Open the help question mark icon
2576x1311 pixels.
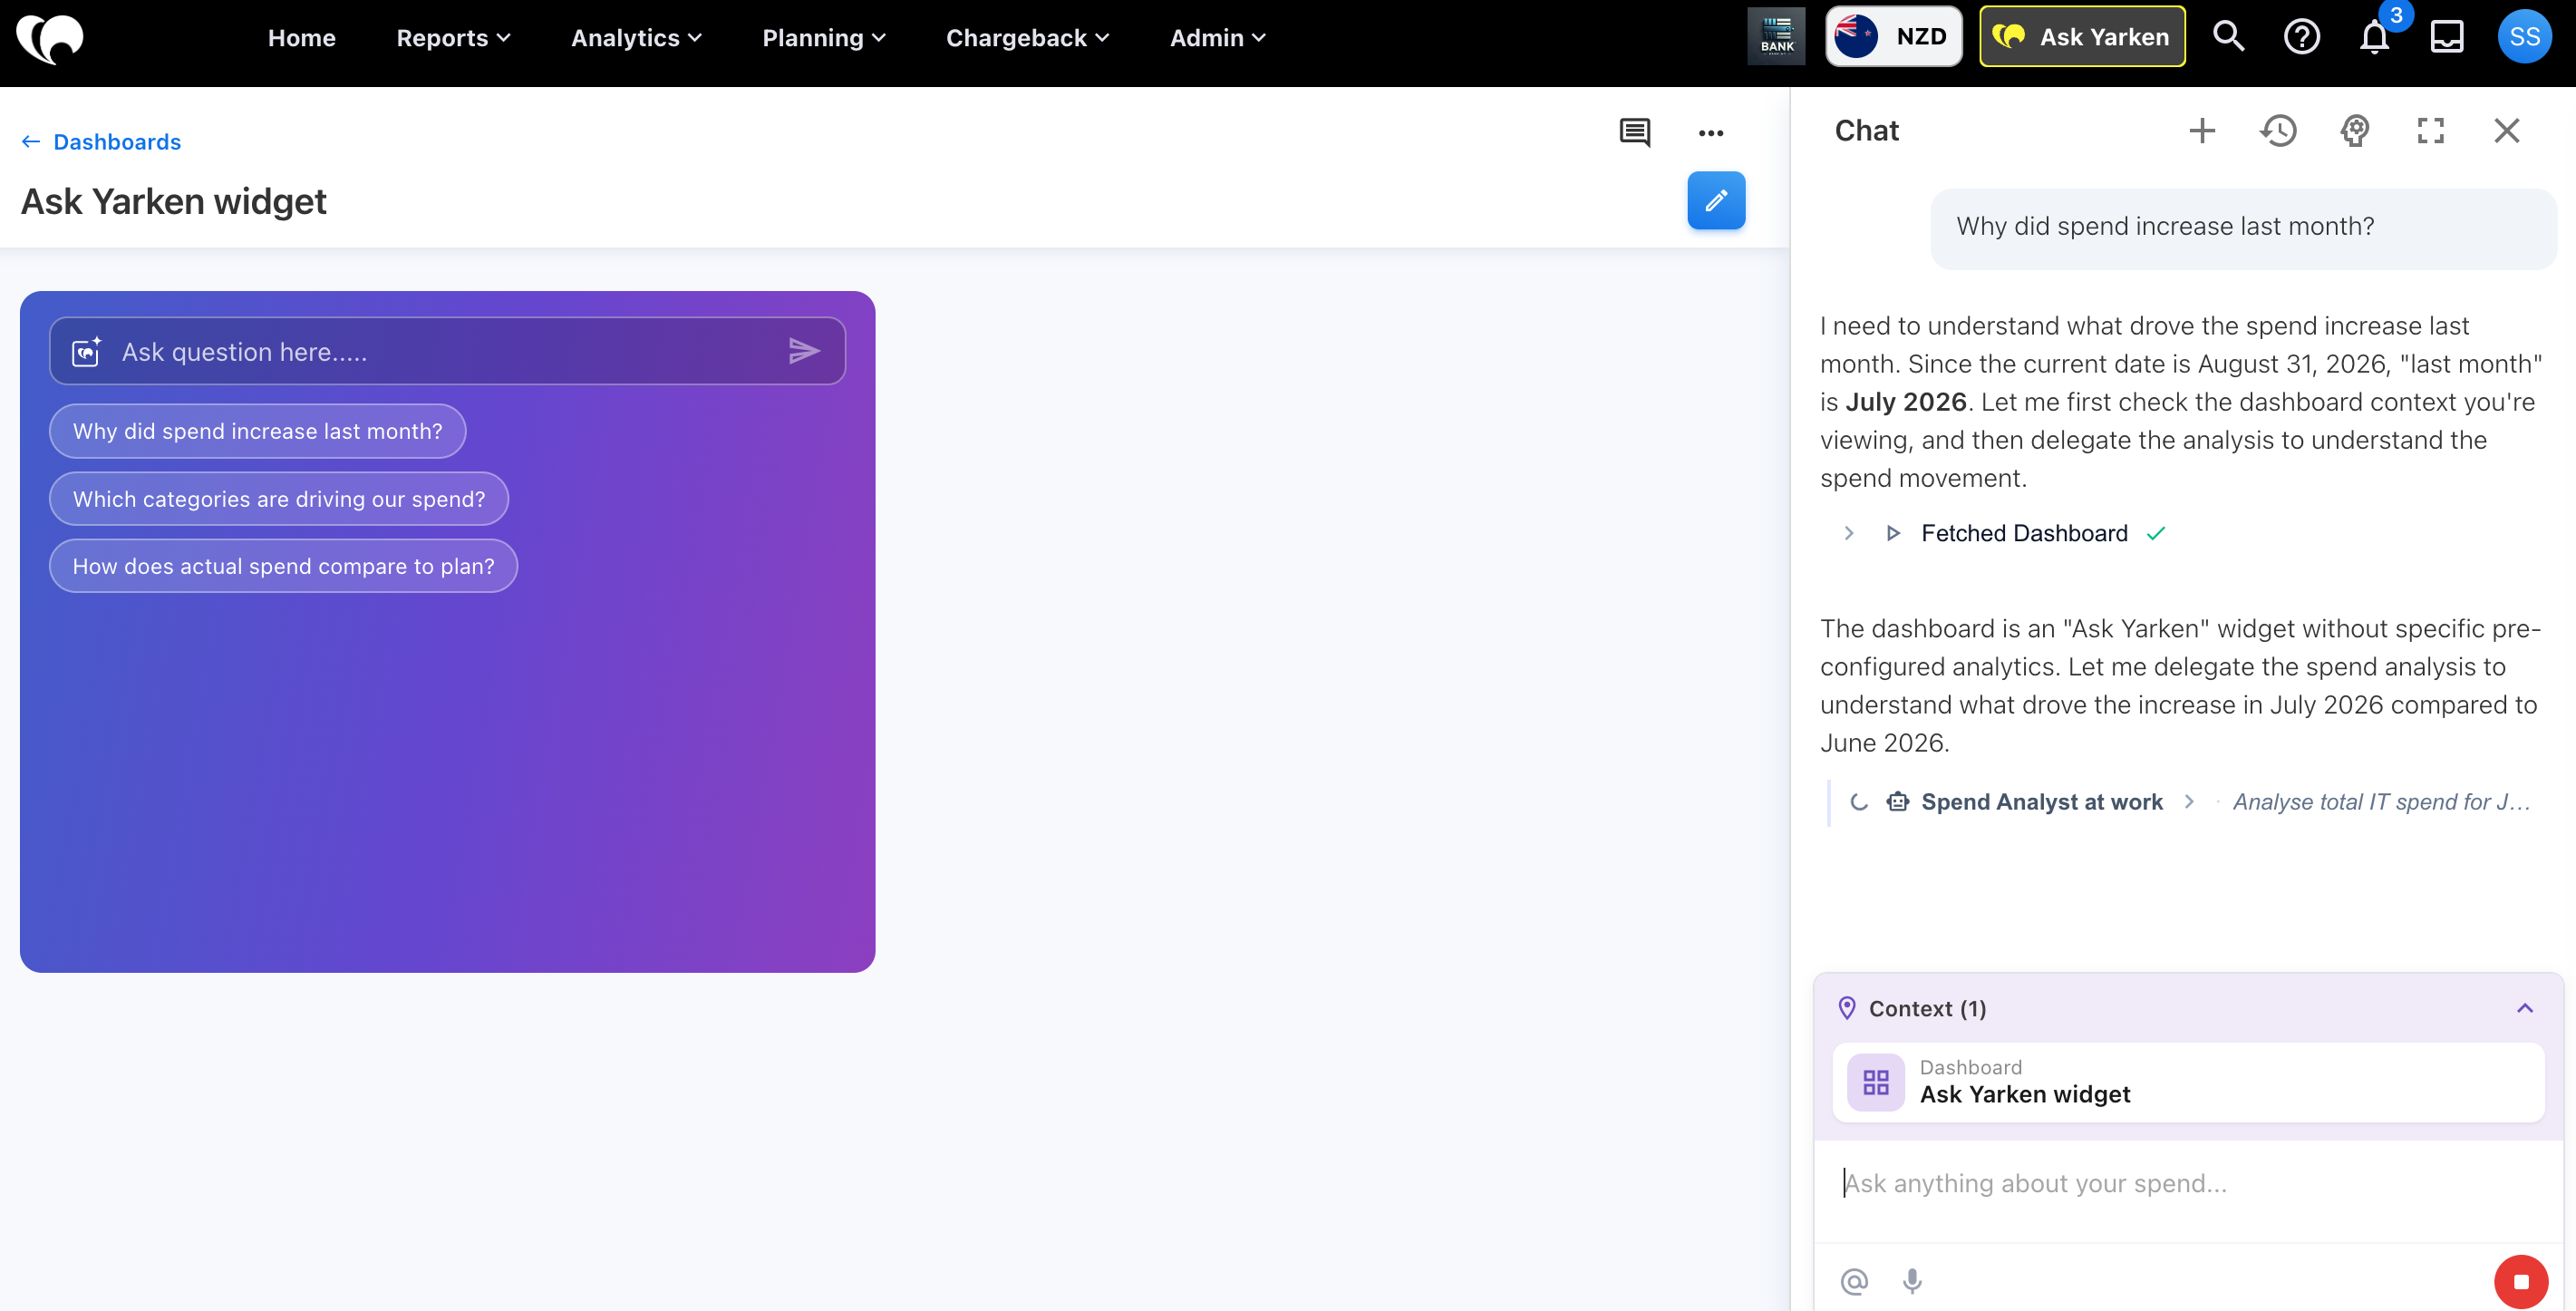[2301, 37]
